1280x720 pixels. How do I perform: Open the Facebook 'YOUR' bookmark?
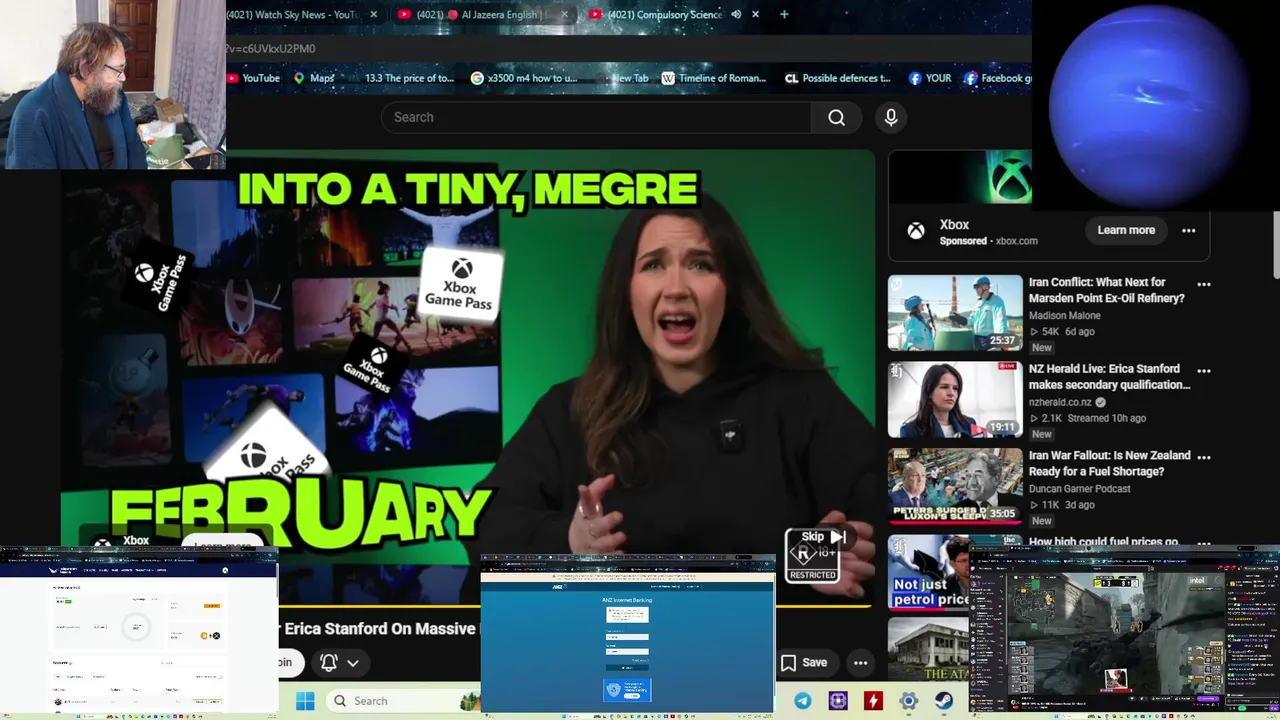[x=930, y=78]
